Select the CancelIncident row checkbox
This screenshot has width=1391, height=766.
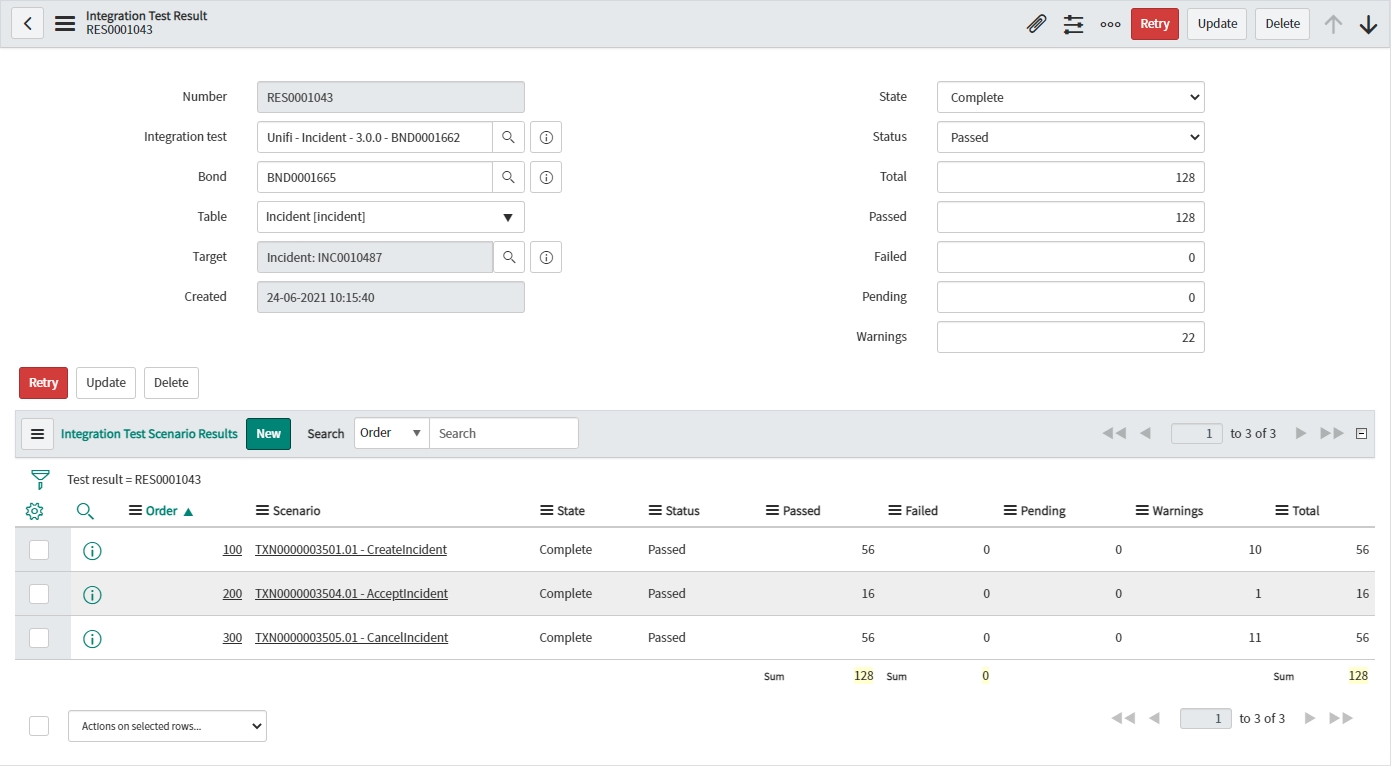(39, 638)
